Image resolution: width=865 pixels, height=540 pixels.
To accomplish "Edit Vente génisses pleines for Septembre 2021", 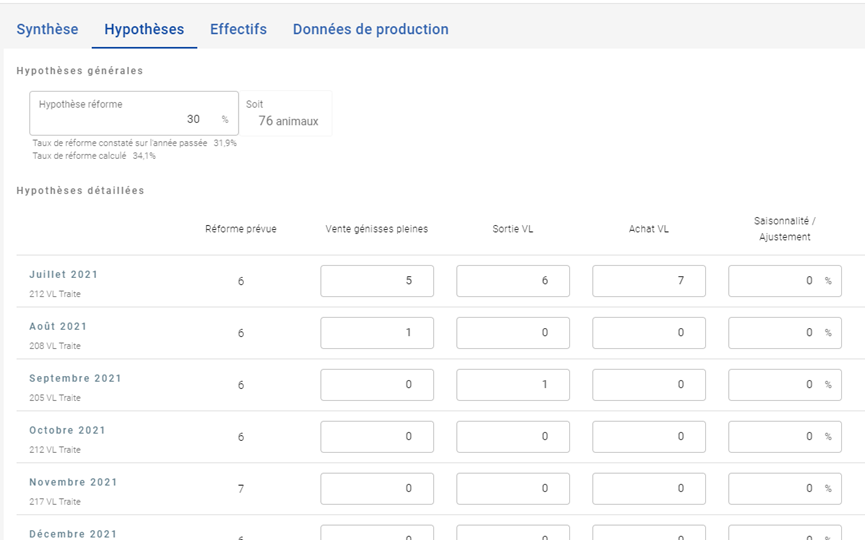I will pyautogui.click(x=377, y=384).
